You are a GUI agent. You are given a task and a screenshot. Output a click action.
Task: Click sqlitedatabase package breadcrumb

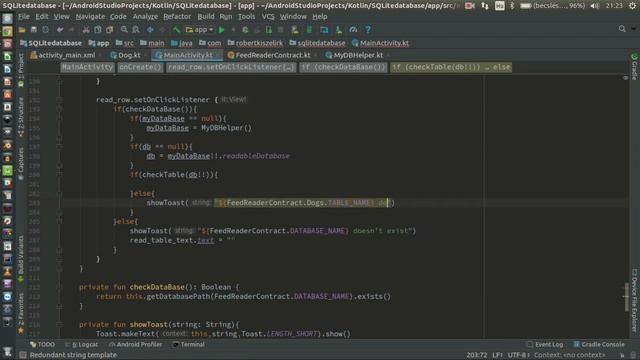coord(318,43)
